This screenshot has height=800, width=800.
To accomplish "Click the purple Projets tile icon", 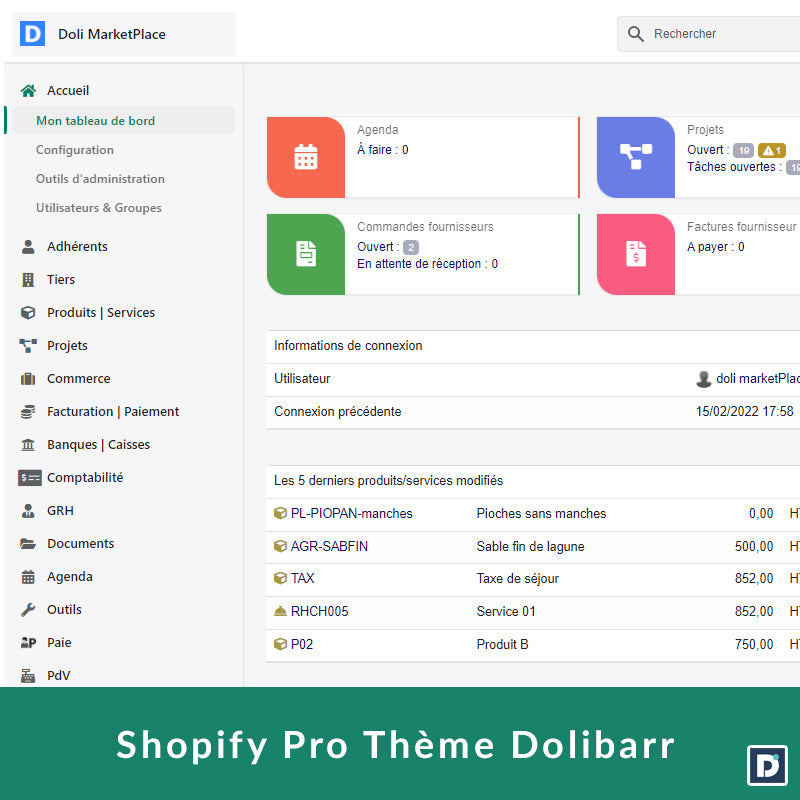I will [636, 157].
